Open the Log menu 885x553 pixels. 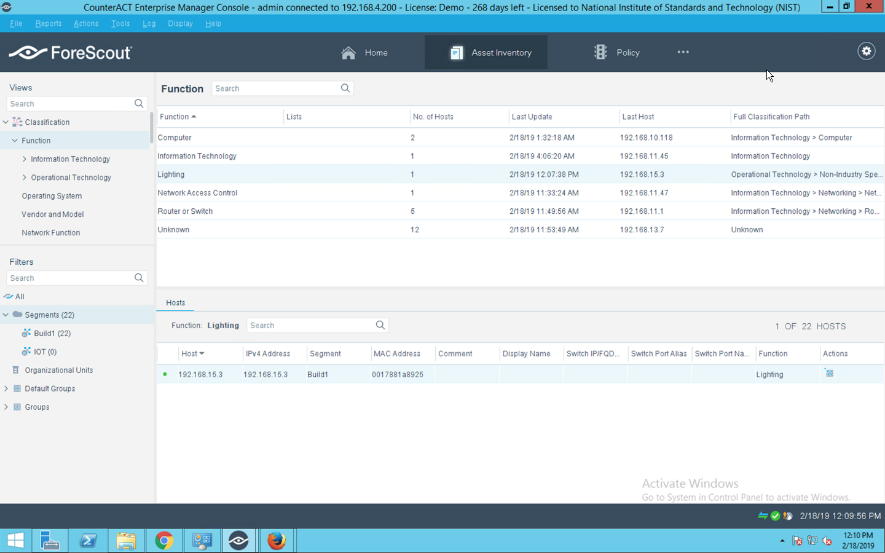(148, 24)
